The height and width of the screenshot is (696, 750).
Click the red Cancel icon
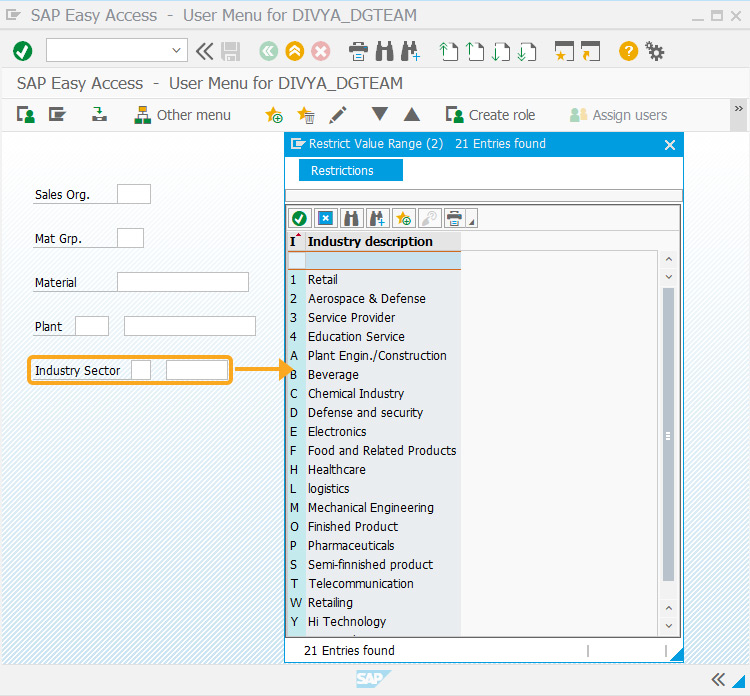click(x=321, y=51)
